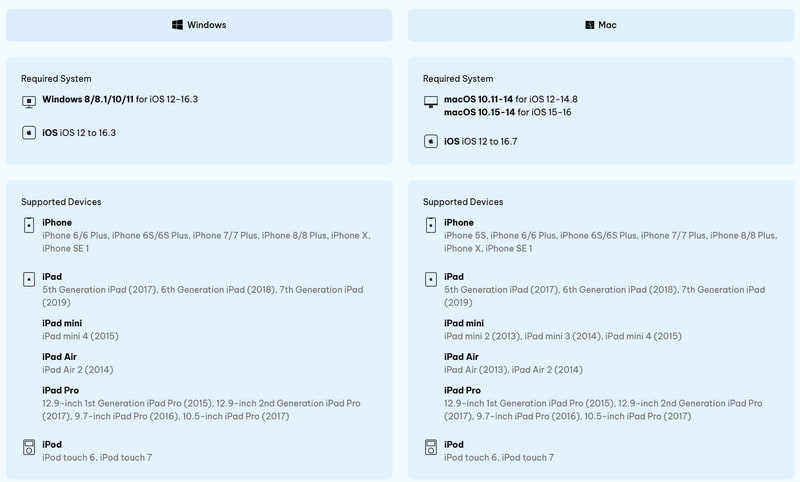Click 'iPod touch 6, iPod touch 7' in Windows column
The image size is (800, 482).
pos(97,458)
